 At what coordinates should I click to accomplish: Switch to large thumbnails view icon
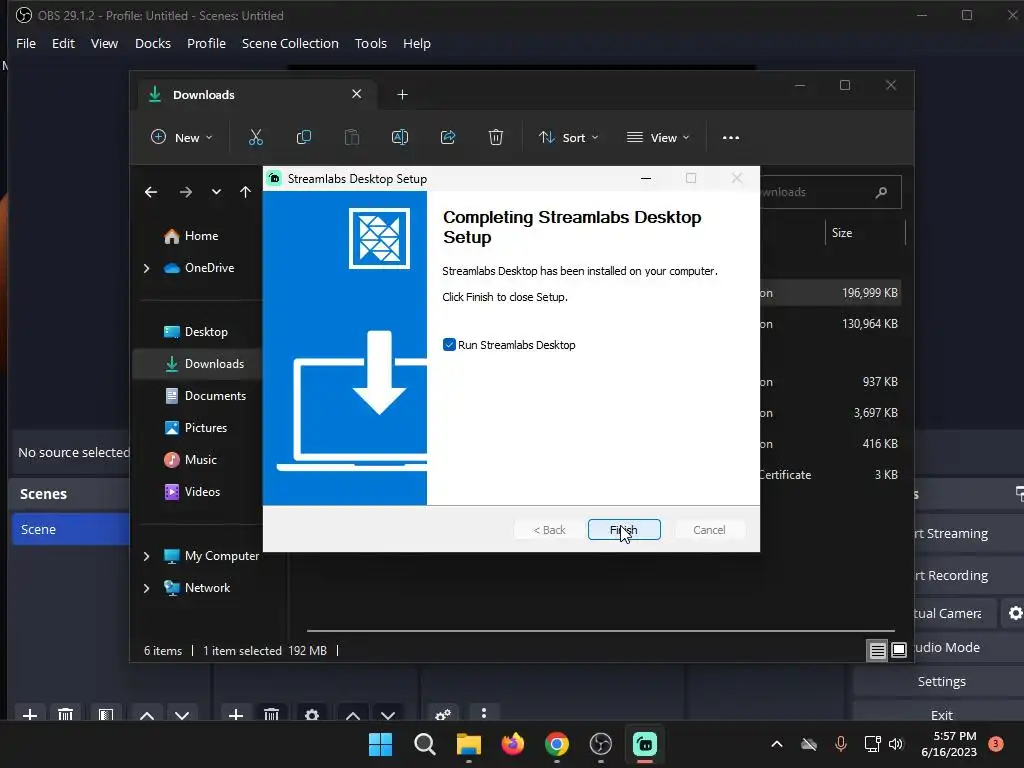point(899,650)
